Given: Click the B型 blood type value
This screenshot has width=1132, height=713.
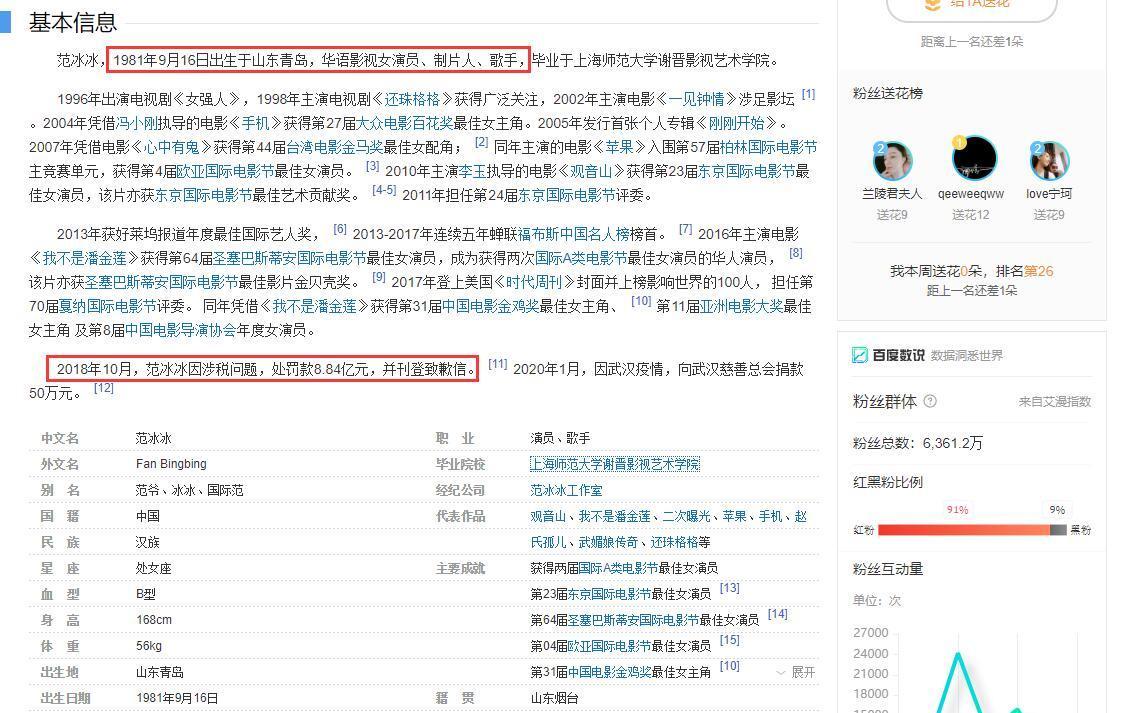Looking at the screenshot, I should [x=146, y=594].
